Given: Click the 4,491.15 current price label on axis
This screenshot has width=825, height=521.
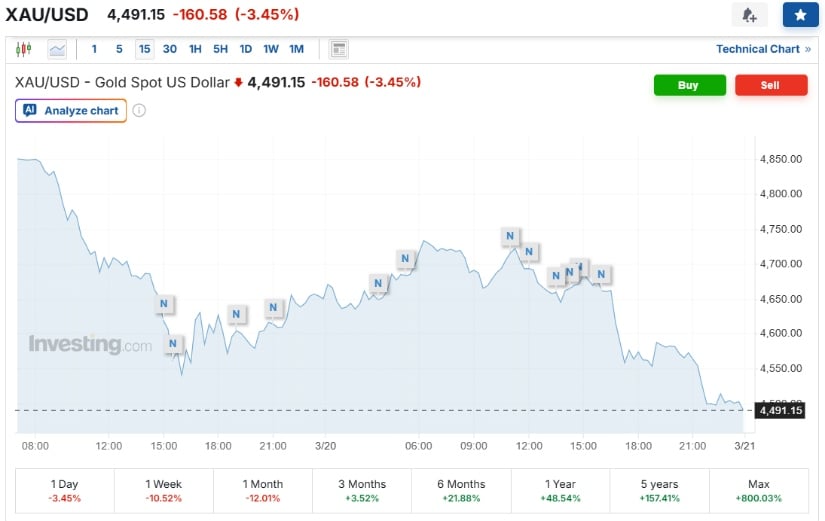Looking at the screenshot, I should (x=780, y=410).
